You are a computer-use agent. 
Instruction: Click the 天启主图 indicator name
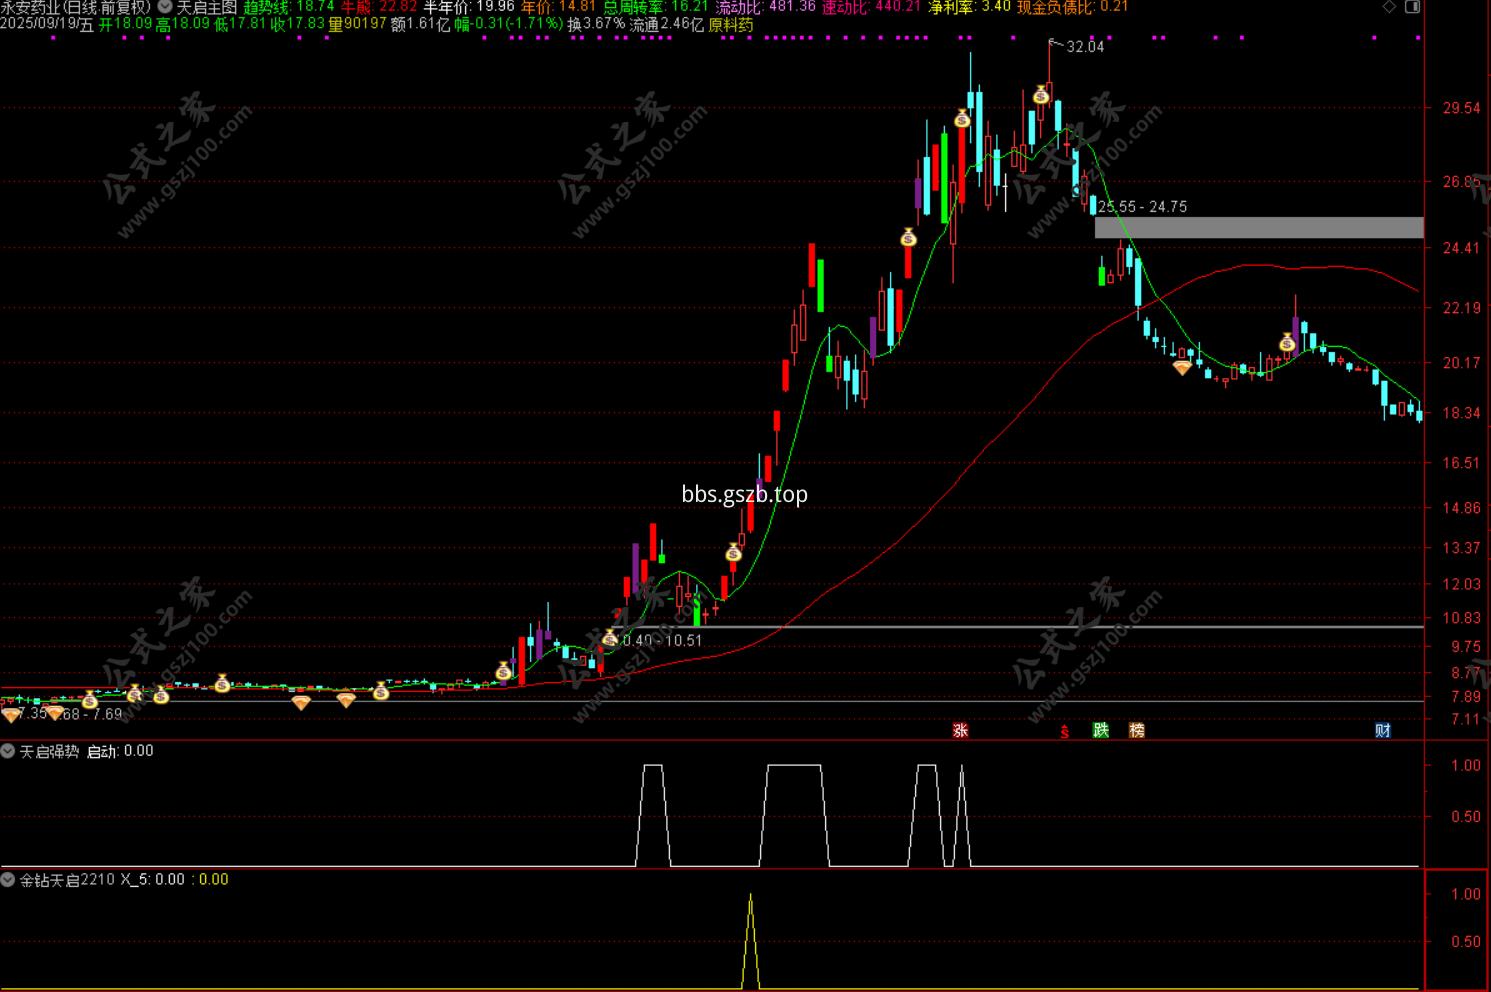point(207,6)
